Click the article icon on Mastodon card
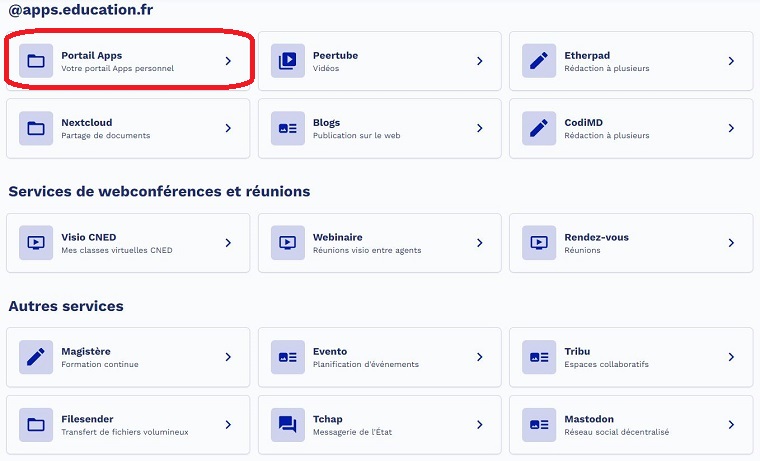Viewport: 760px width, 461px height. point(539,425)
